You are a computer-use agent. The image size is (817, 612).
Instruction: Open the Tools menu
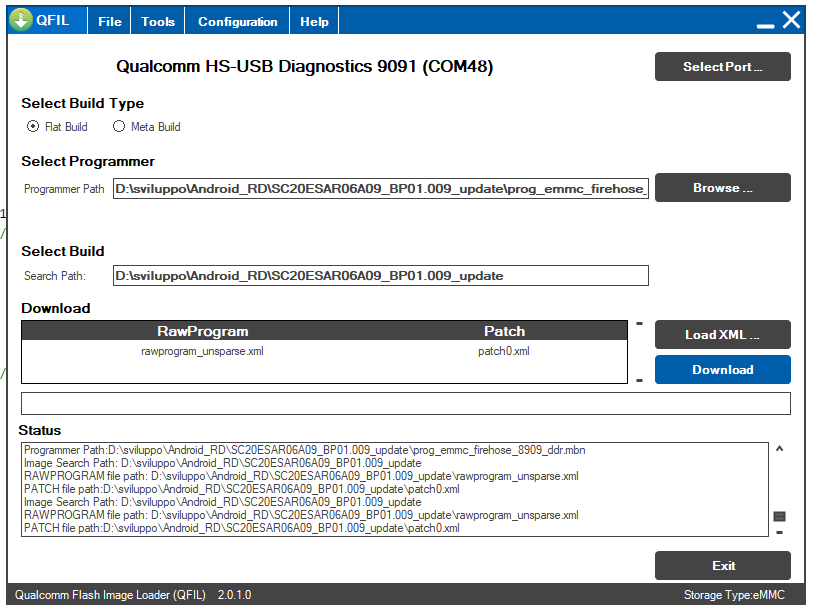click(x=158, y=22)
